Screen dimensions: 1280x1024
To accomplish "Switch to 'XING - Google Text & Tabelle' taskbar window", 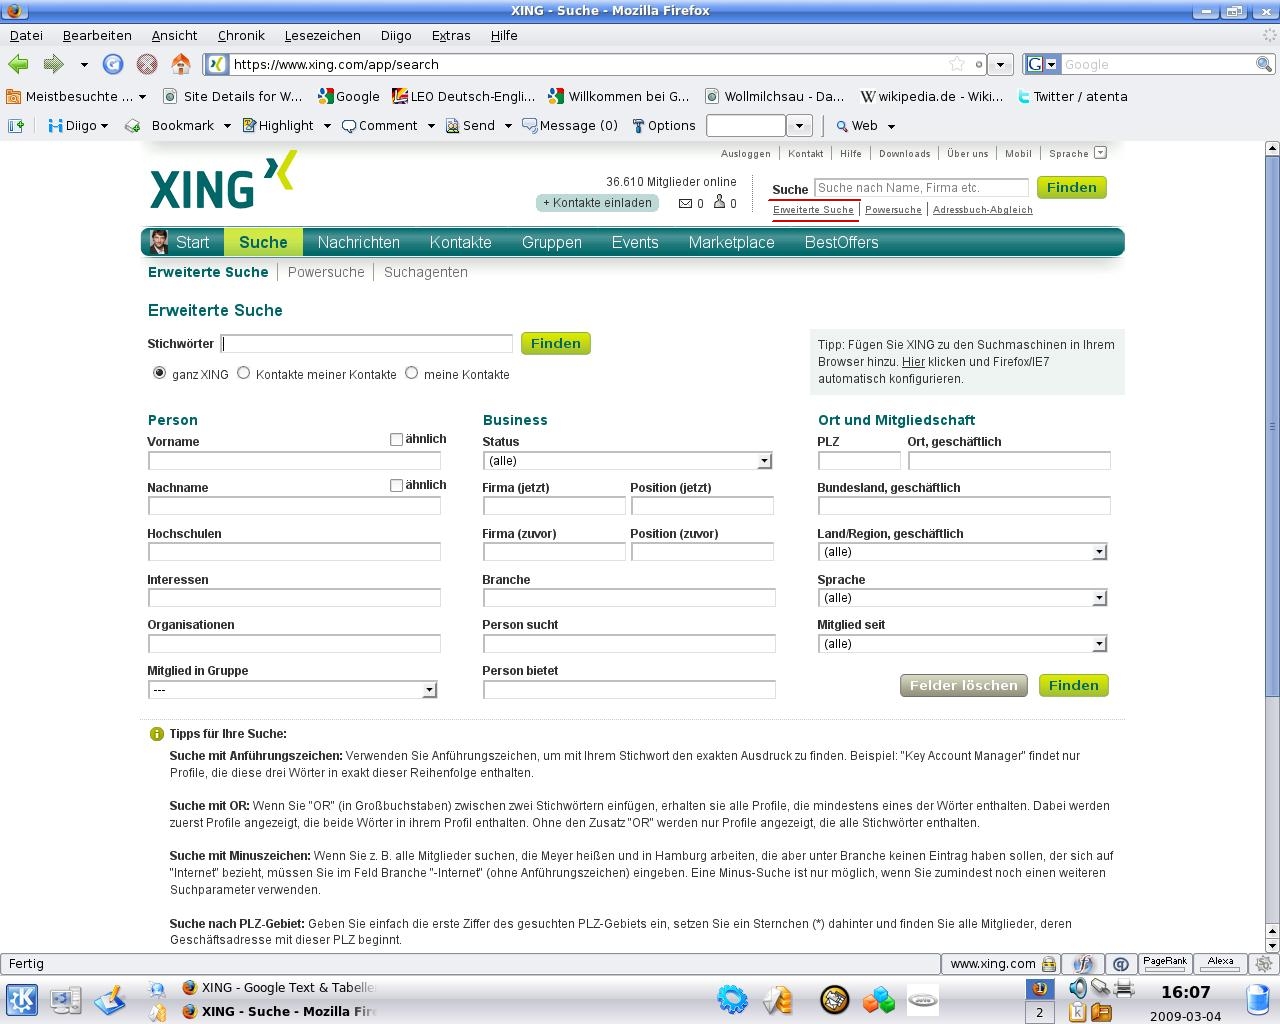I will pos(279,988).
